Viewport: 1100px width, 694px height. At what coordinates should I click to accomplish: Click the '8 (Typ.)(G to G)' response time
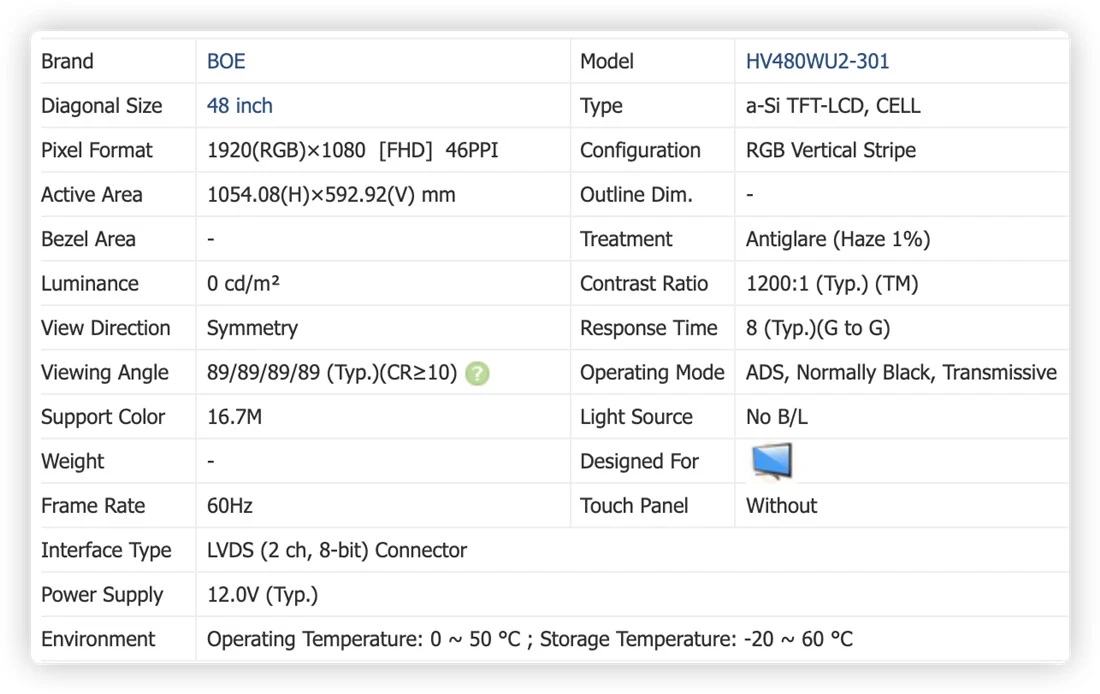coord(818,328)
